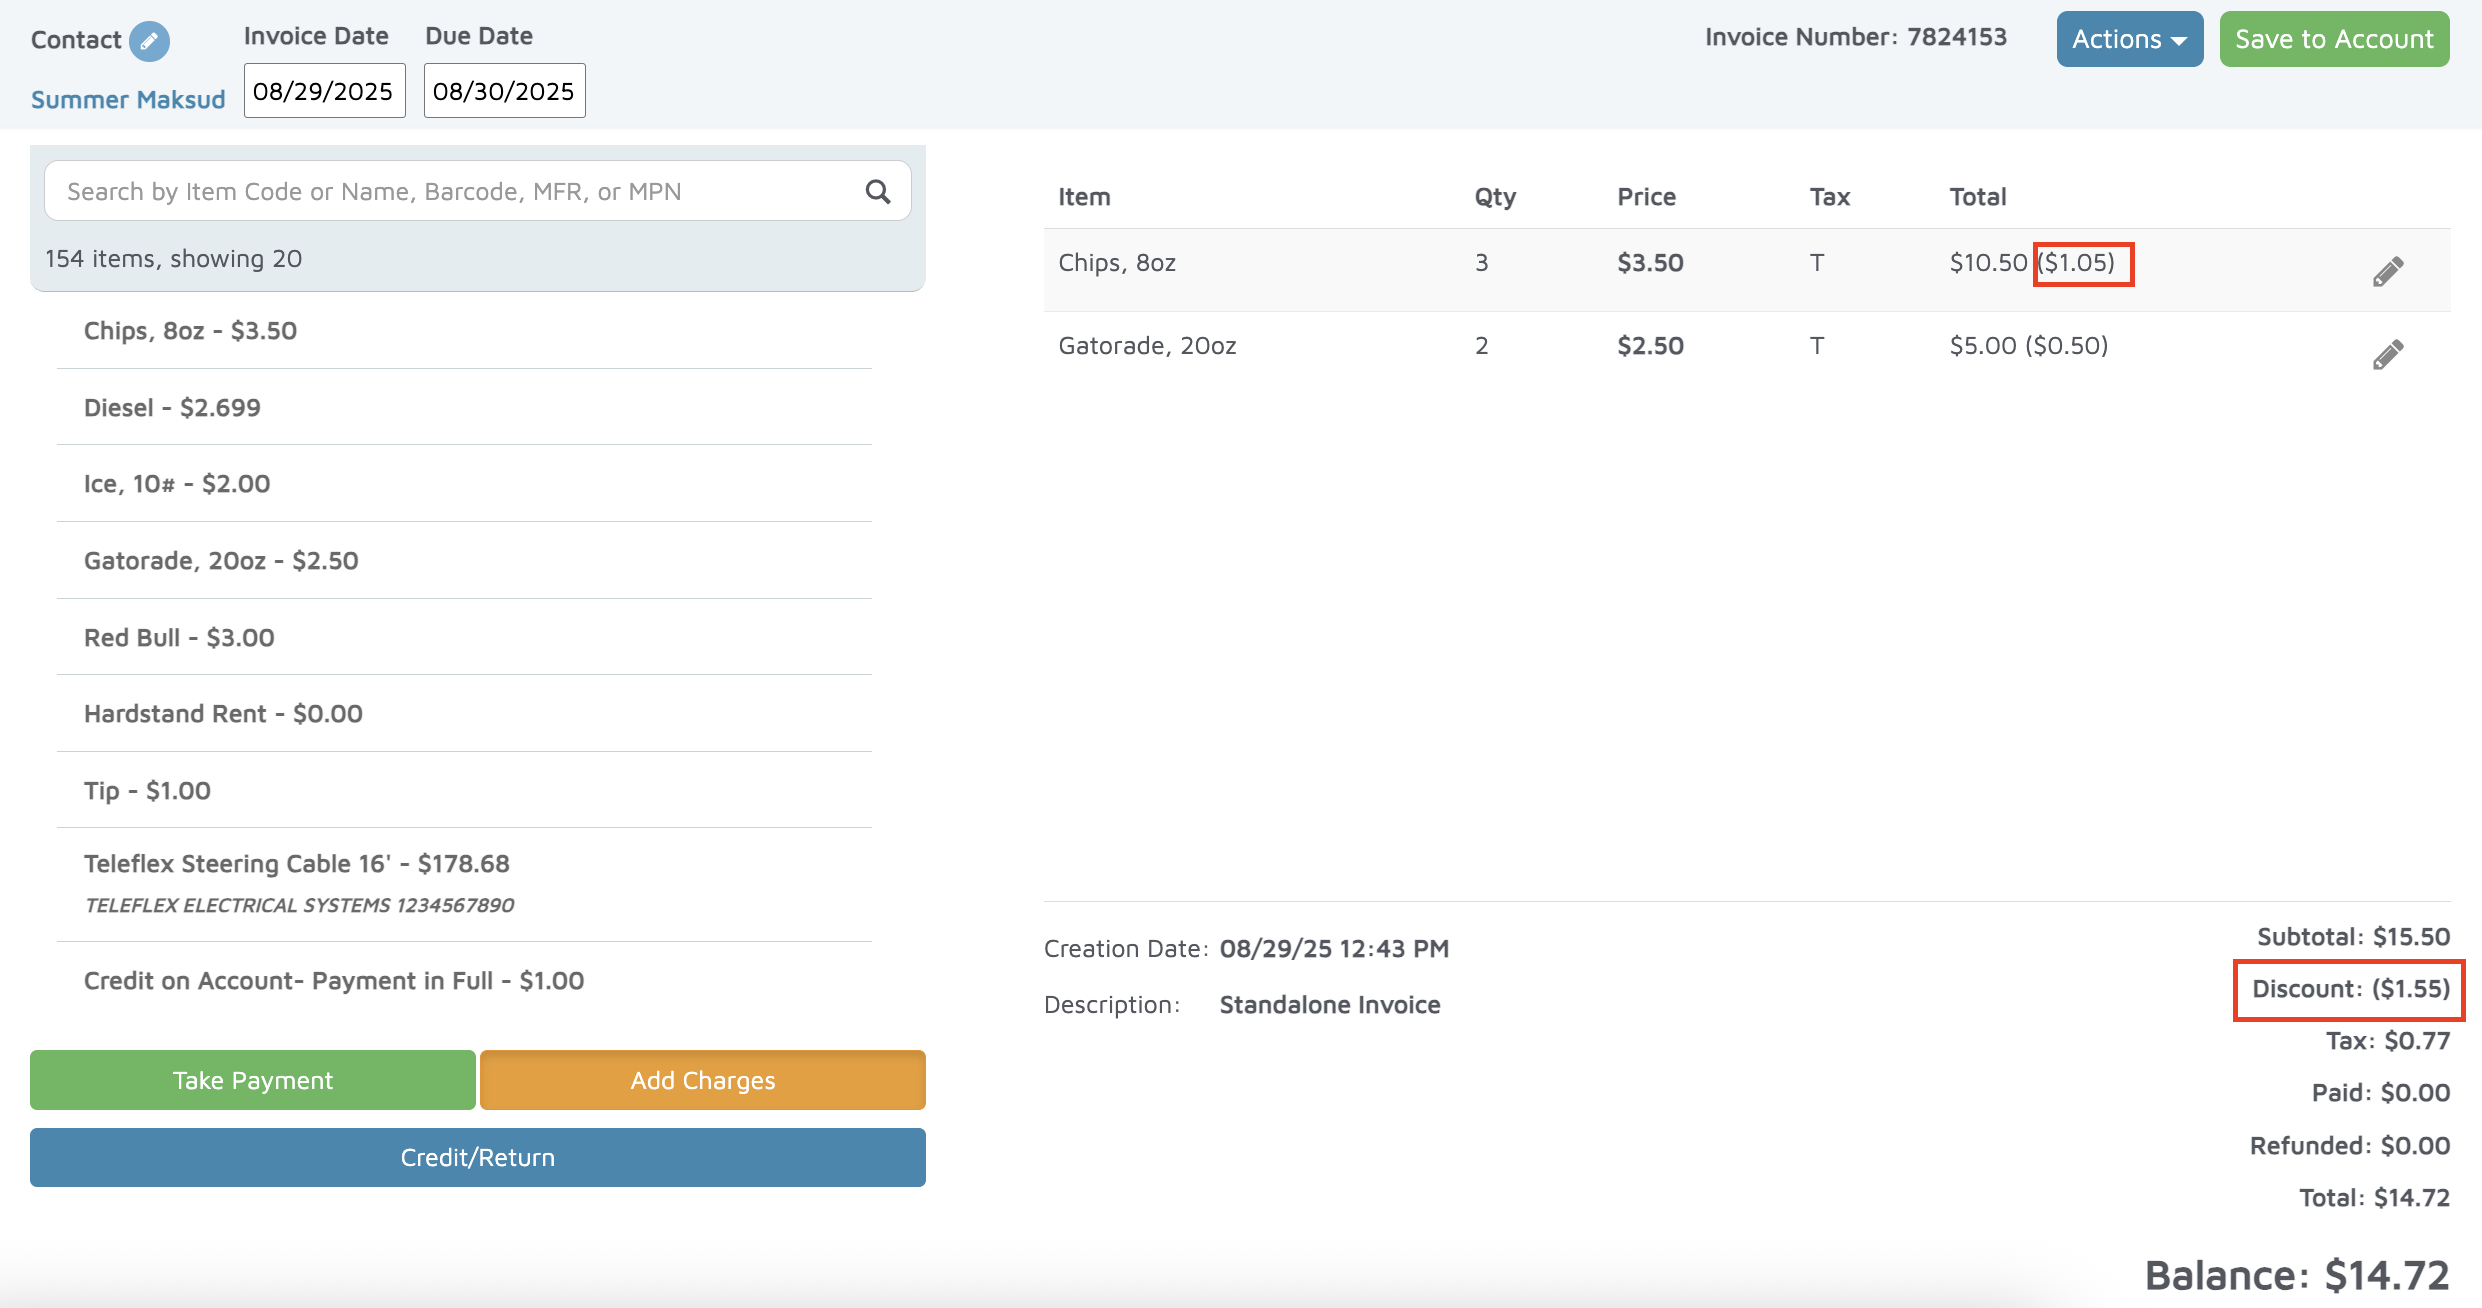Click the Invoice Date field
Image resolution: width=2482 pixels, height=1308 pixels.
click(324, 91)
